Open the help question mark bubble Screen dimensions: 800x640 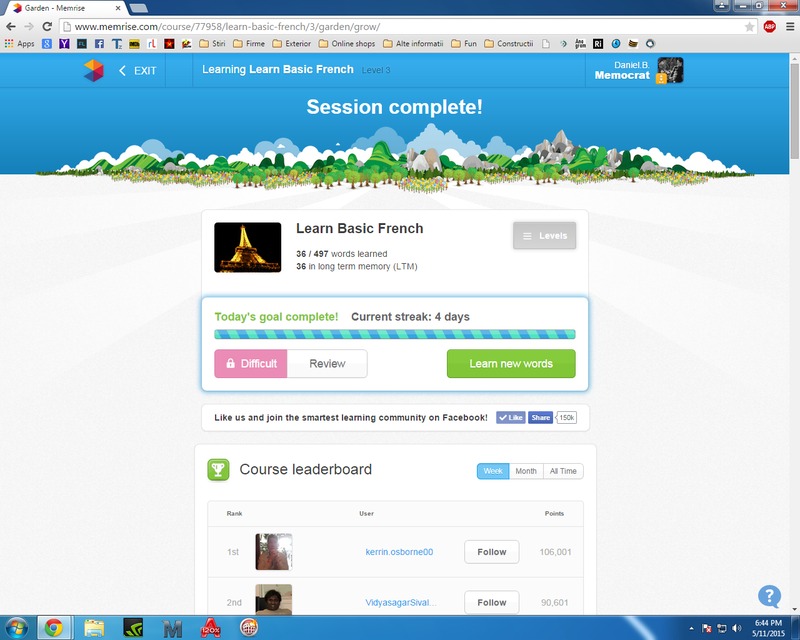pyautogui.click(x=769, y=596)
